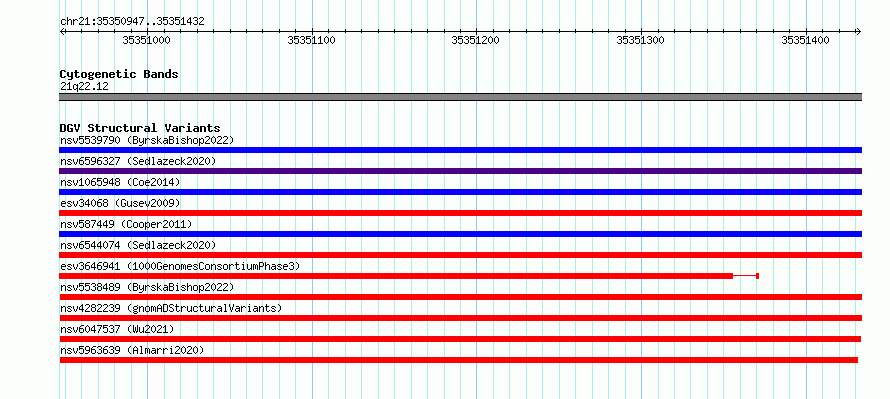Click the nsv4282239 (gnomADStructuralVariants) label

171,308
